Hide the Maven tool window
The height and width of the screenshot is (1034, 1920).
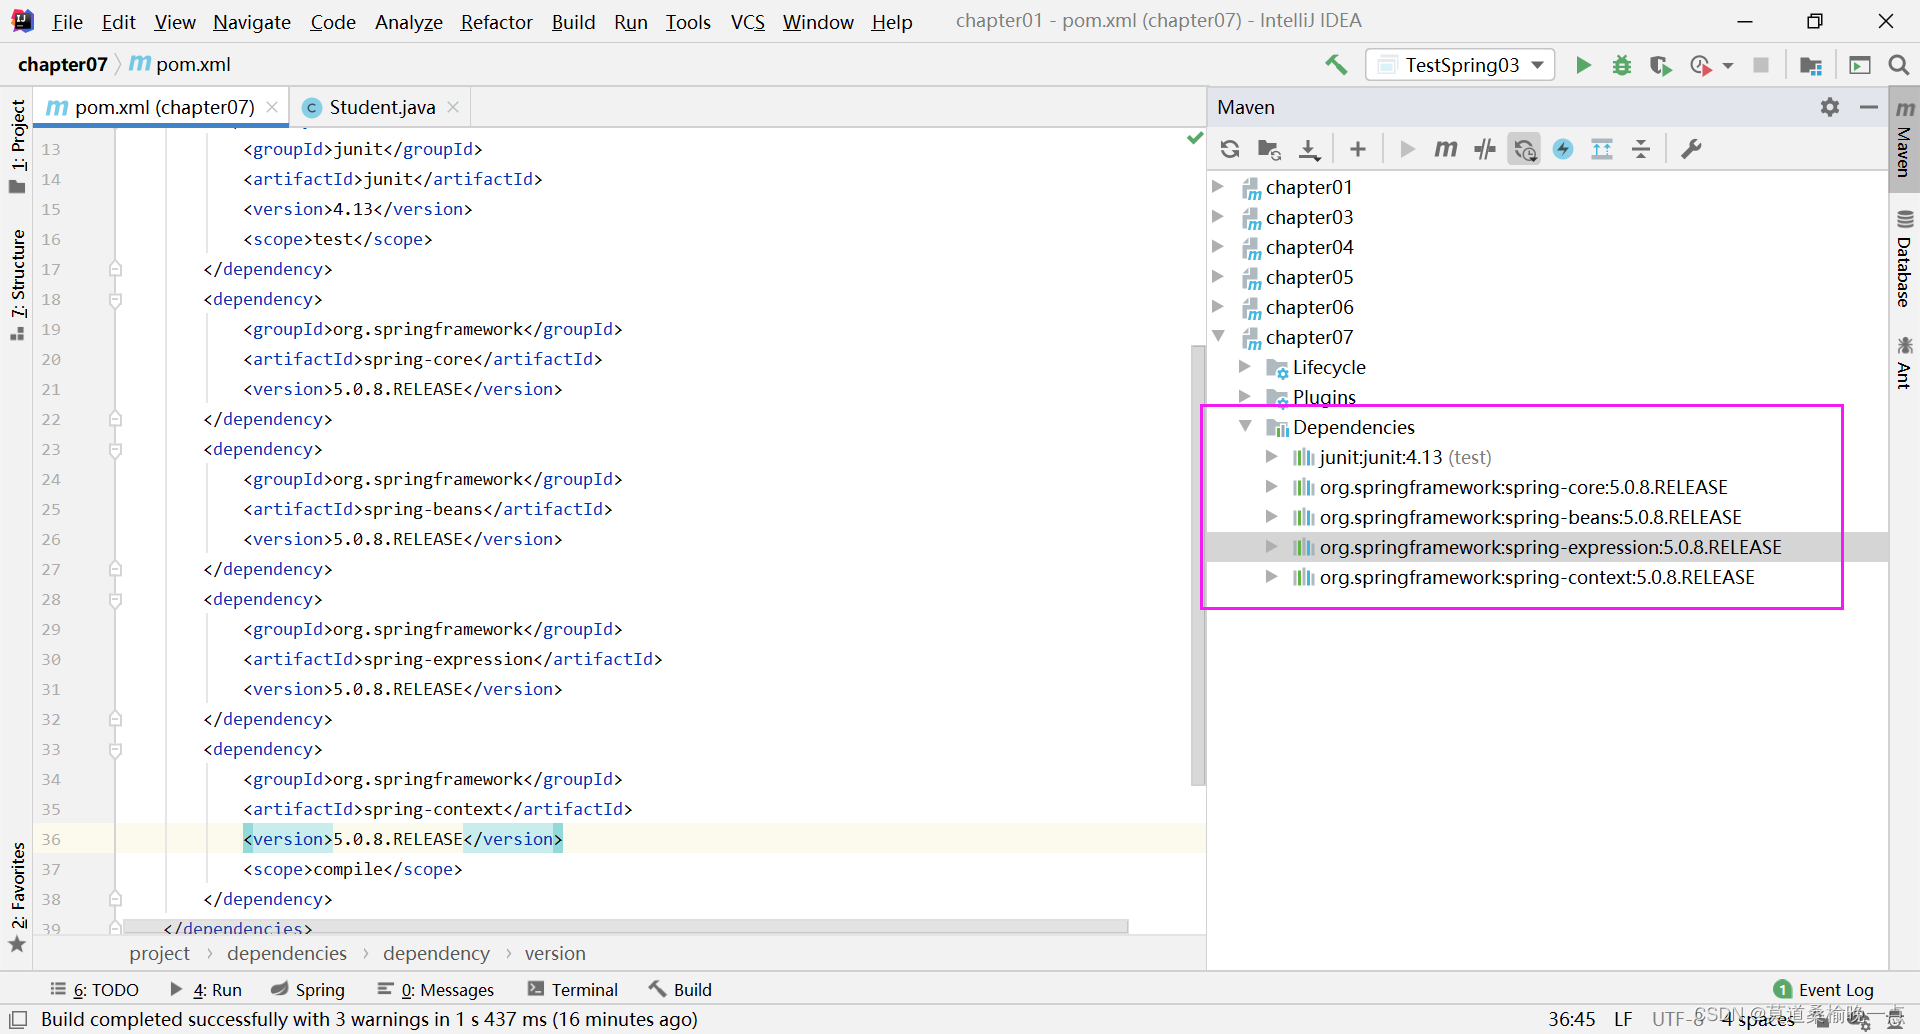point(1868,107)
